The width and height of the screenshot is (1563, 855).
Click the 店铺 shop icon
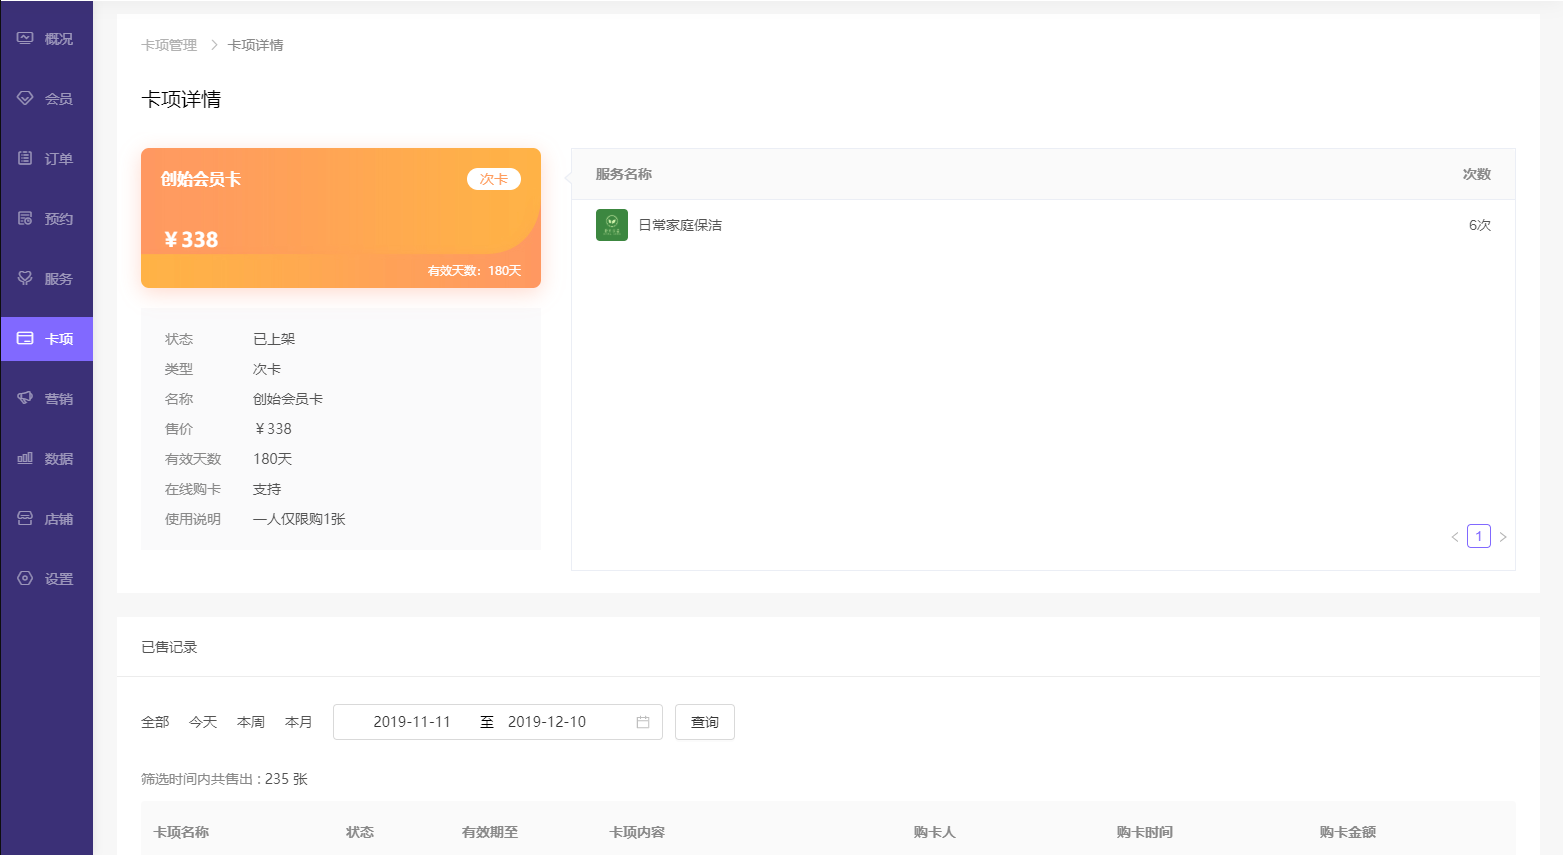(x=25, y=518)
